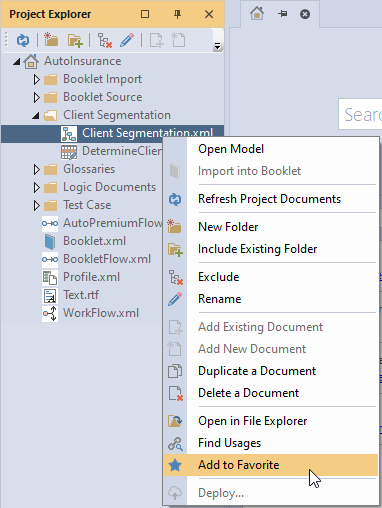Select the Client Segmentation folder

(x=117, y=115)
